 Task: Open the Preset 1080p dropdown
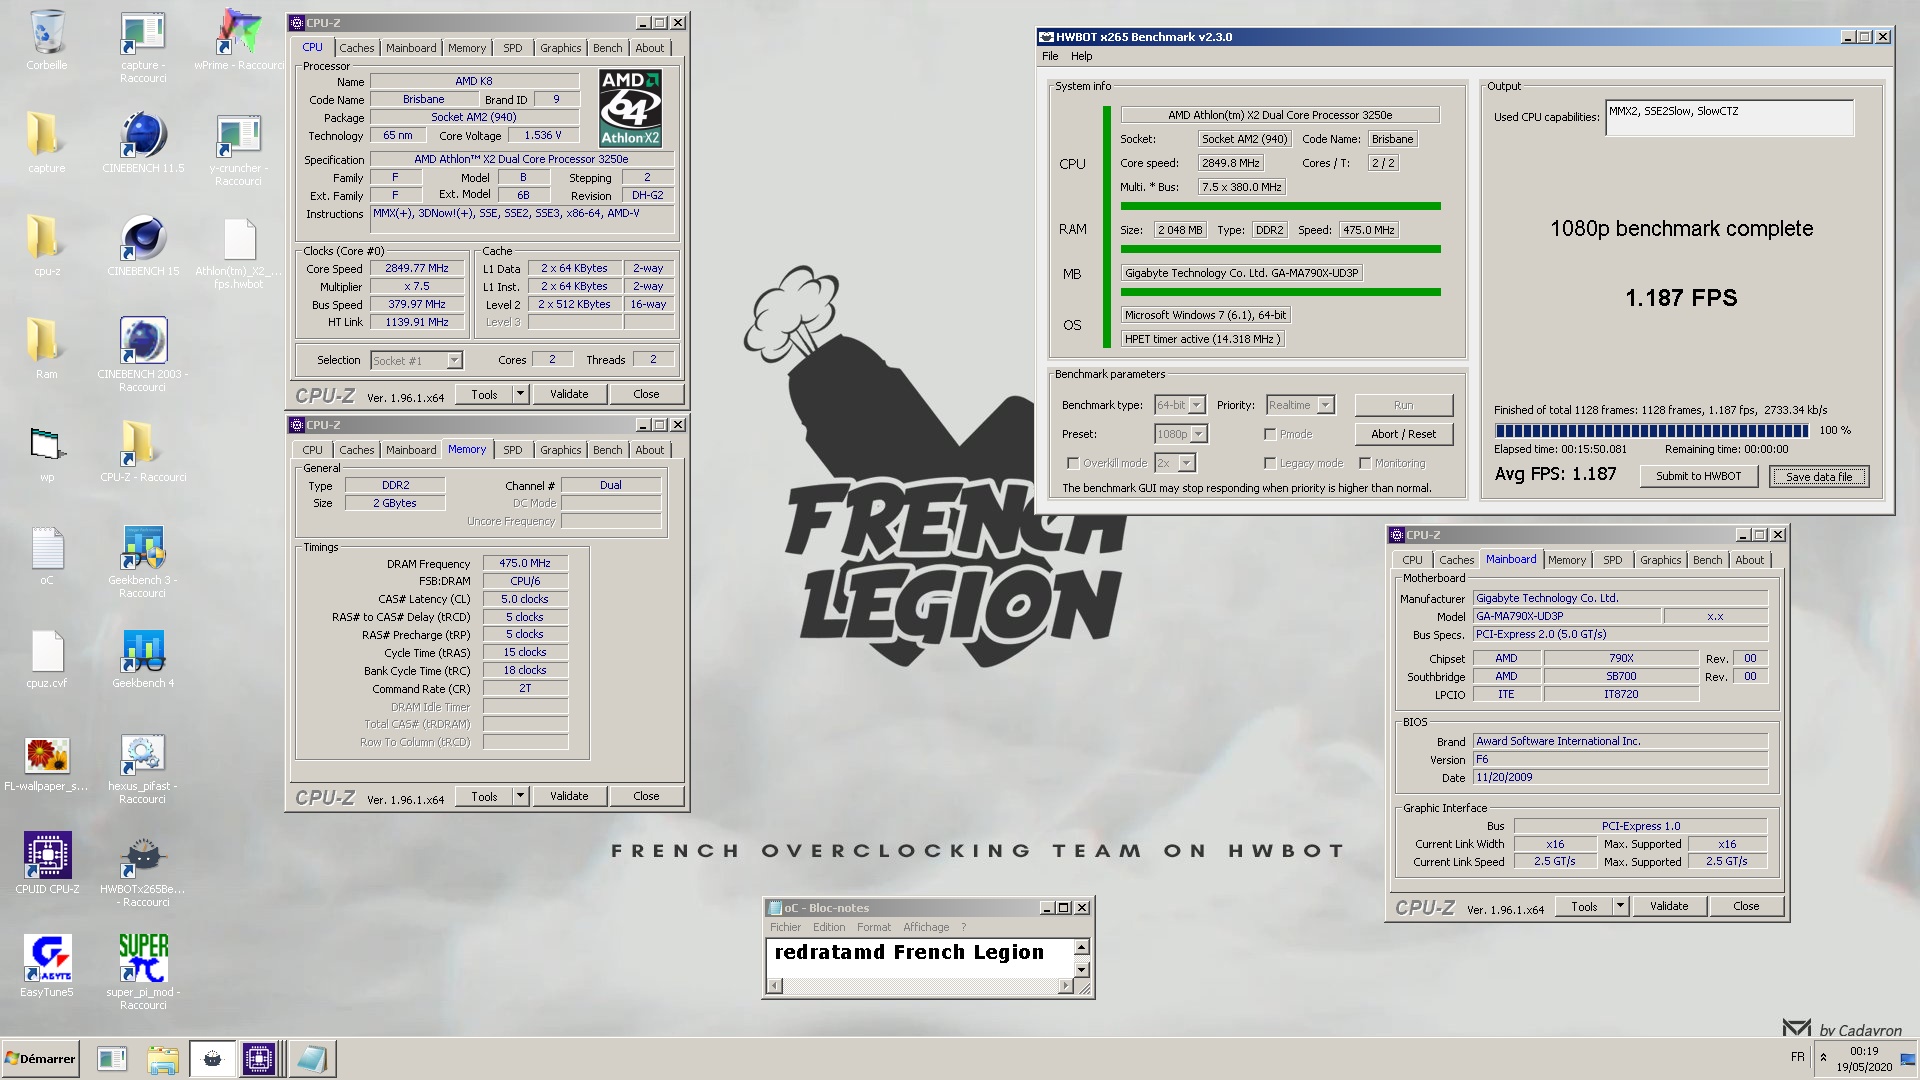pos(1198,434)
